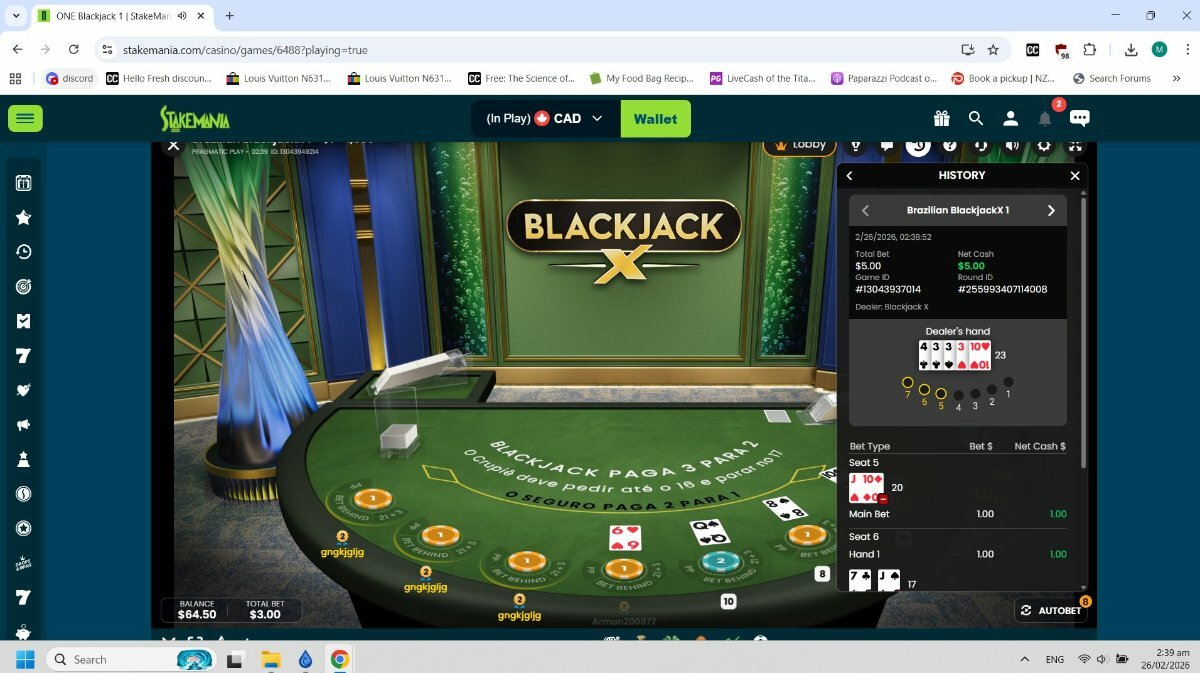Image resolution: width=1200 pixels, height=673 pixels.
Task: Open the LiveCash of the Tita bookmark
Action: (762, 78)
